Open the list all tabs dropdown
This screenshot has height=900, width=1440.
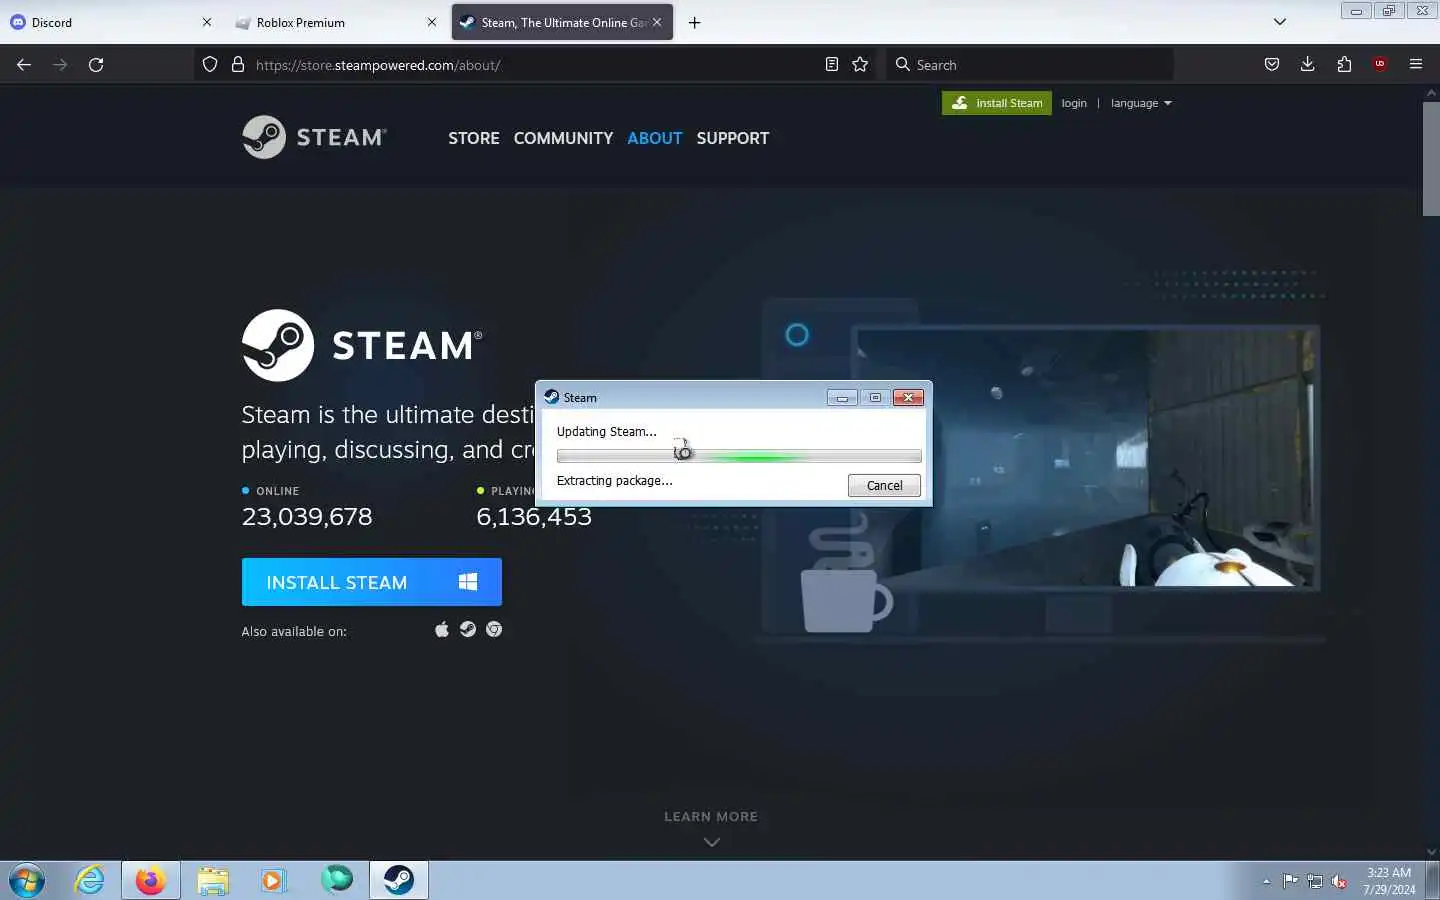(1279, 22)
